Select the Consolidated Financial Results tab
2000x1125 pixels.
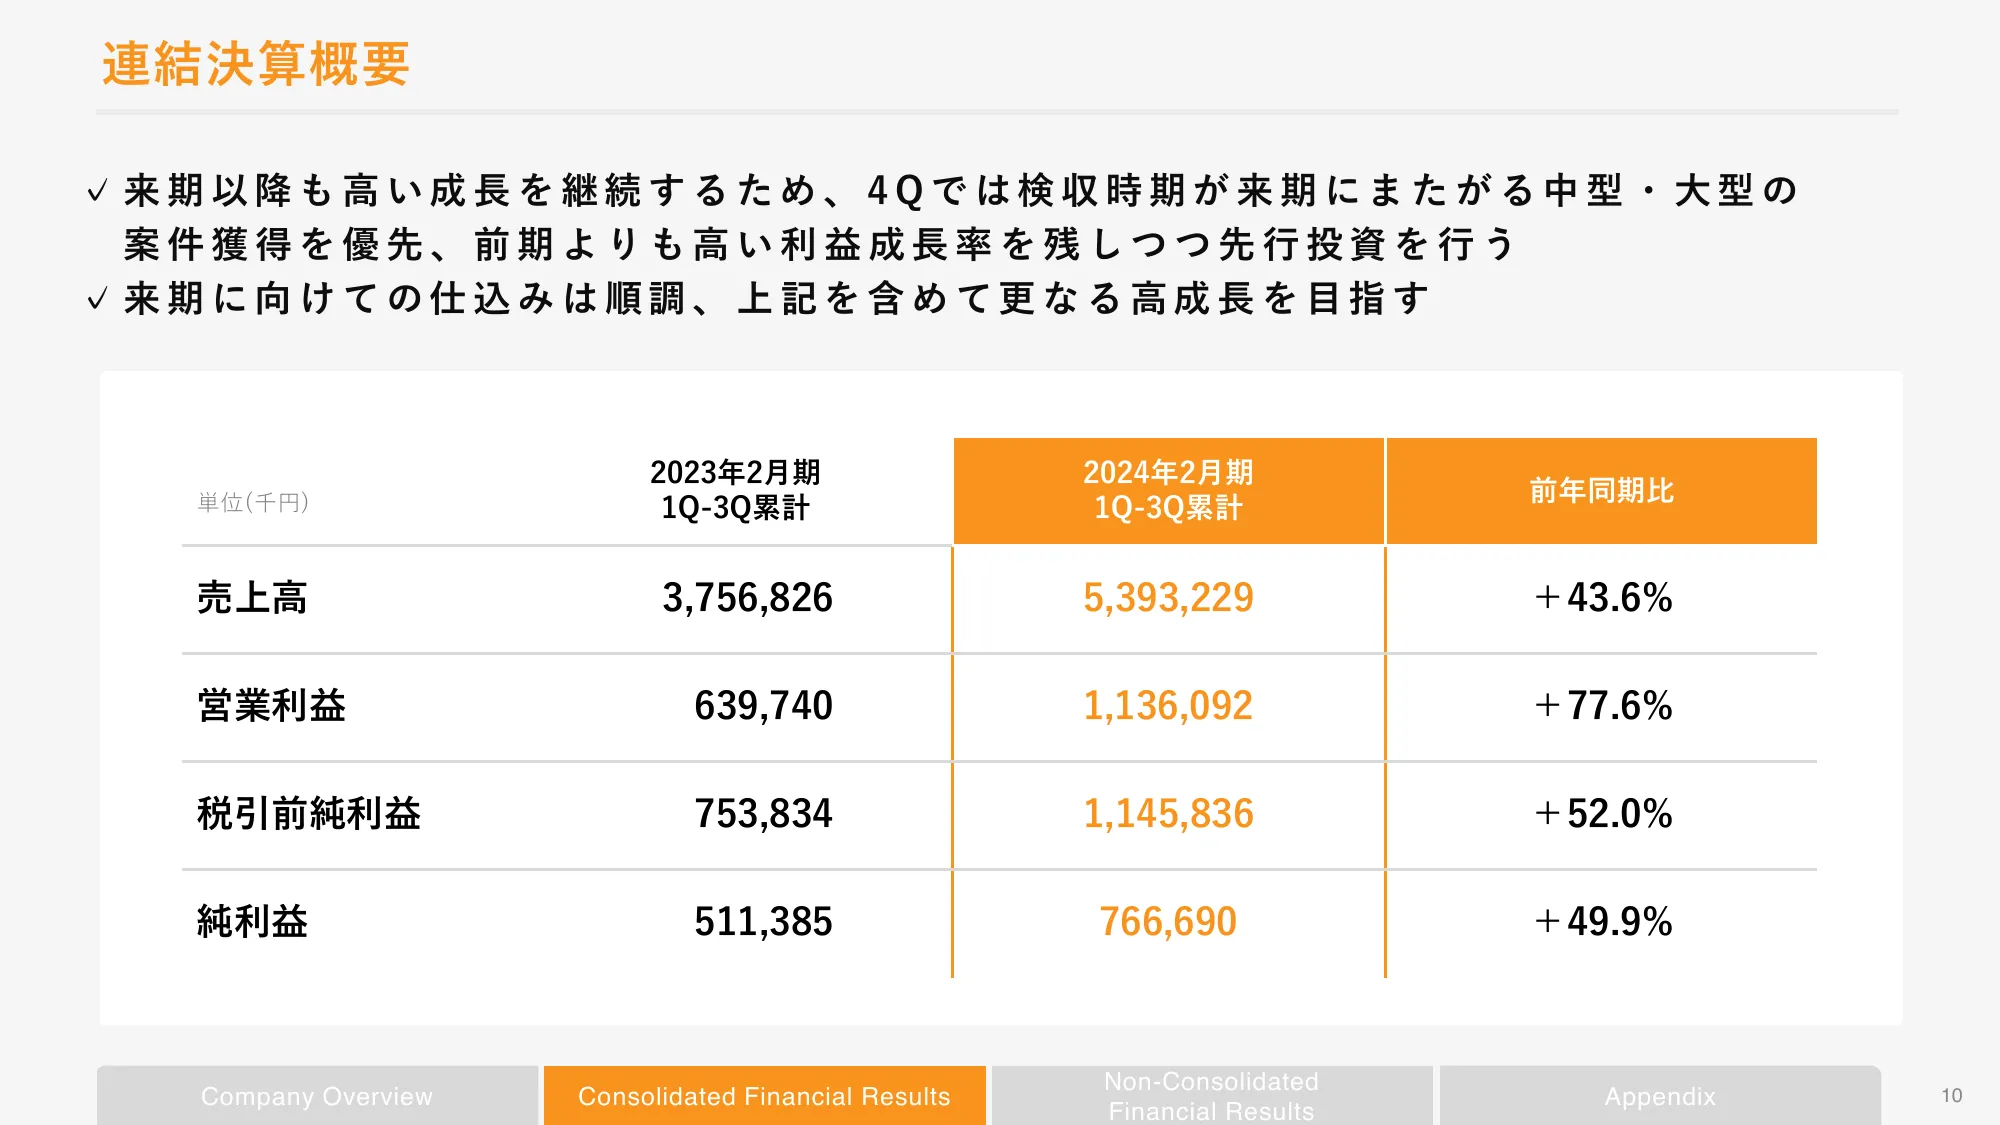[x=764, y=1096]
